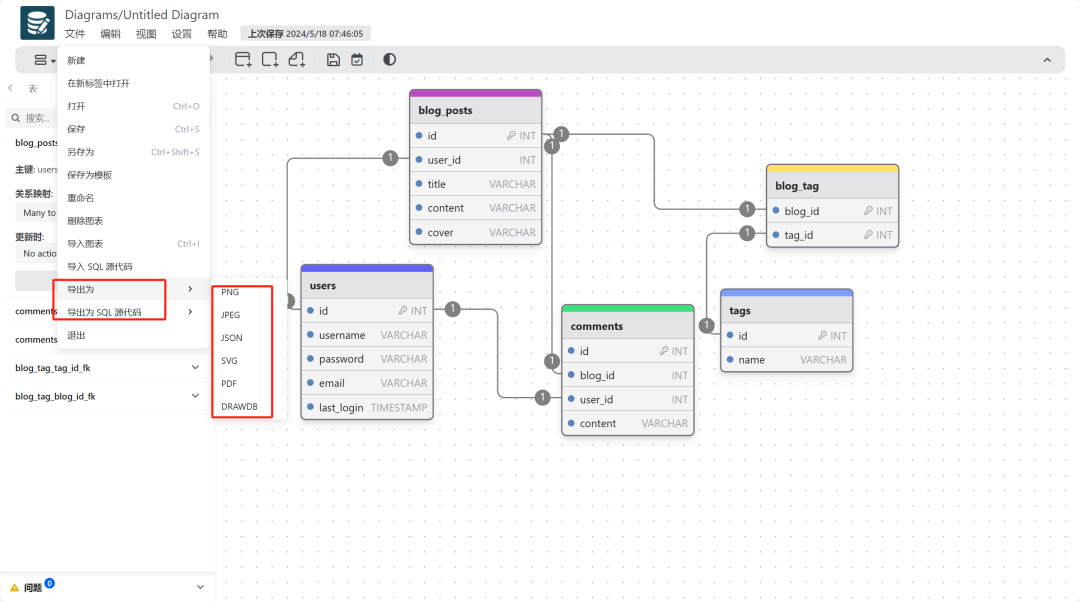The image size is (1080, 601).
Task: Open the 编辑 menu
Action: [110, 34]
